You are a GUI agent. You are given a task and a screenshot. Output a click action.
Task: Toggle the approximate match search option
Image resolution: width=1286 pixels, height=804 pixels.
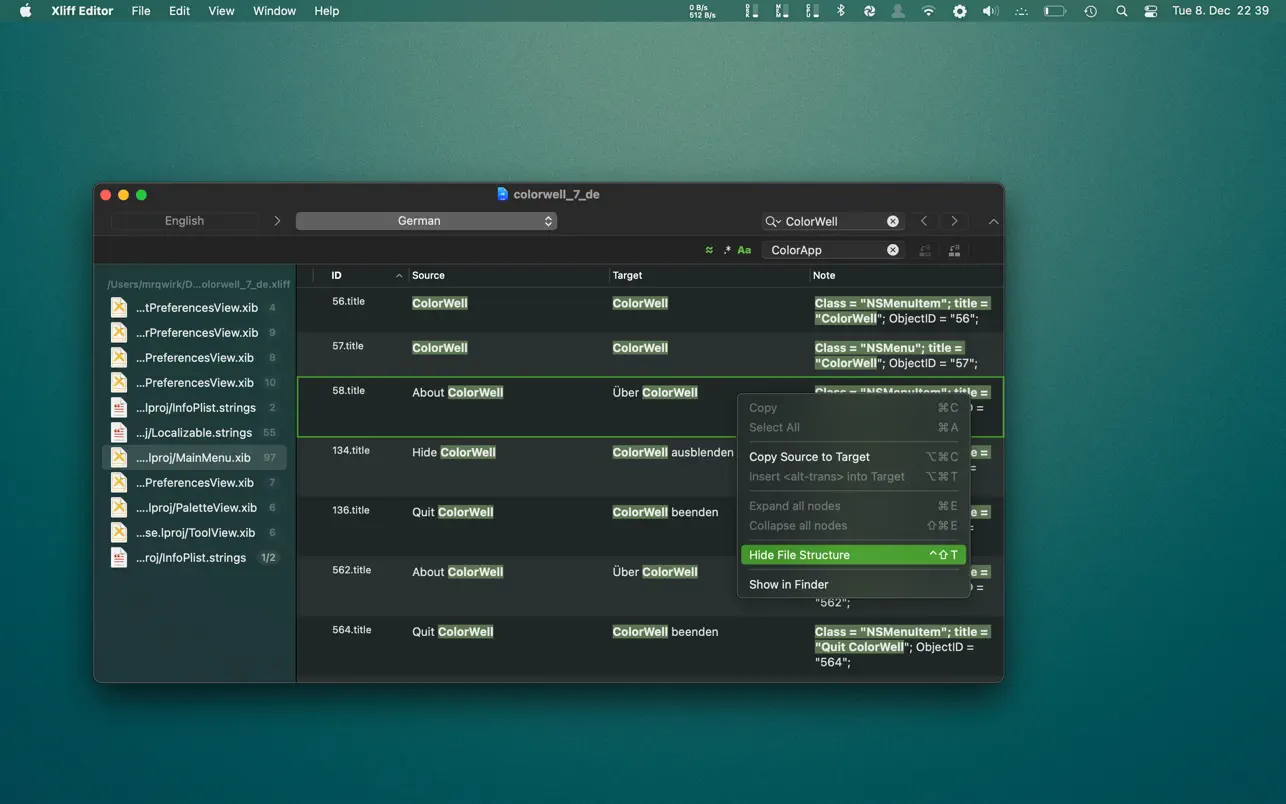point(709,250)
